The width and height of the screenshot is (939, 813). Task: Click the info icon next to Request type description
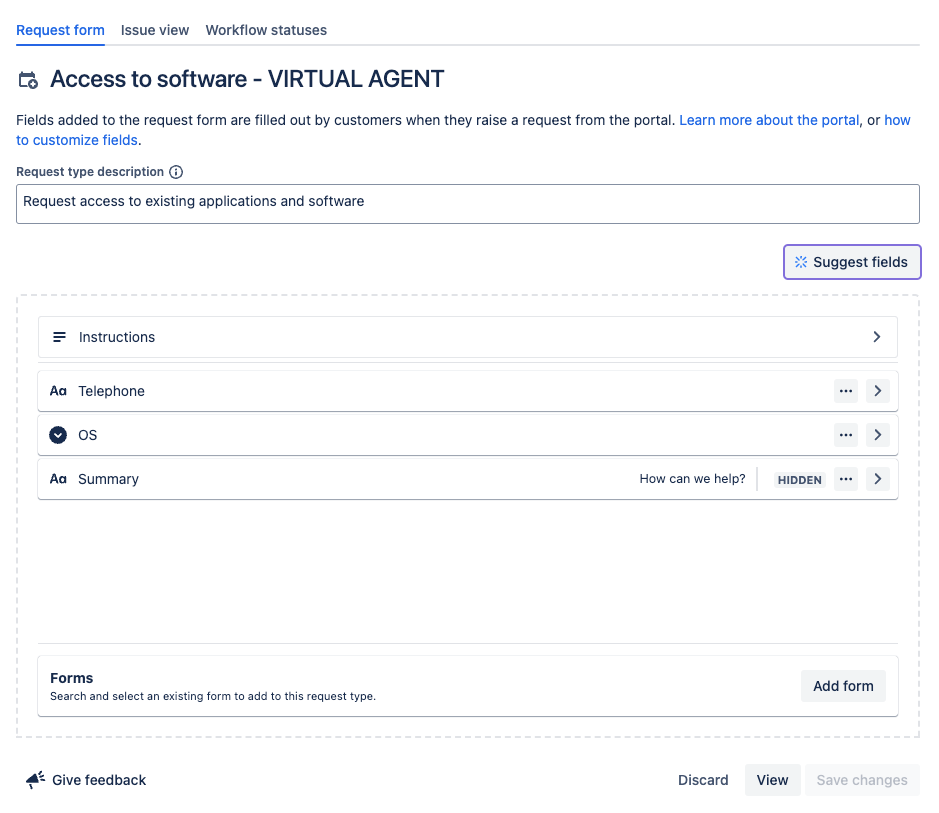[175, 172]
